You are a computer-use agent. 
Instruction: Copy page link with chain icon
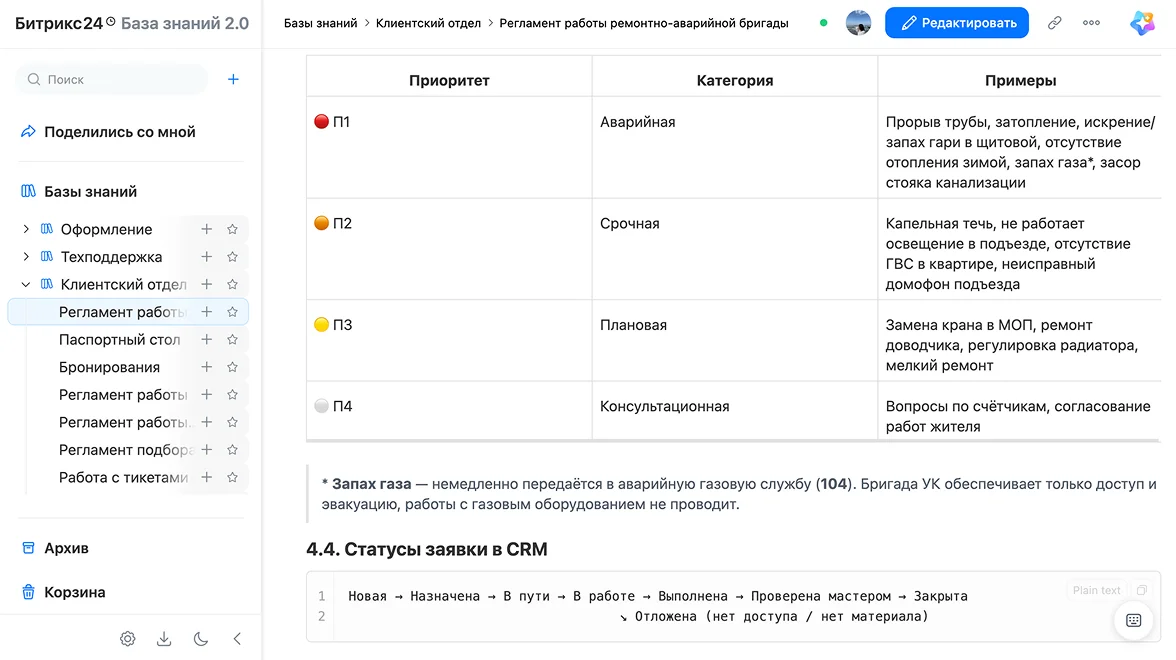1054,22
